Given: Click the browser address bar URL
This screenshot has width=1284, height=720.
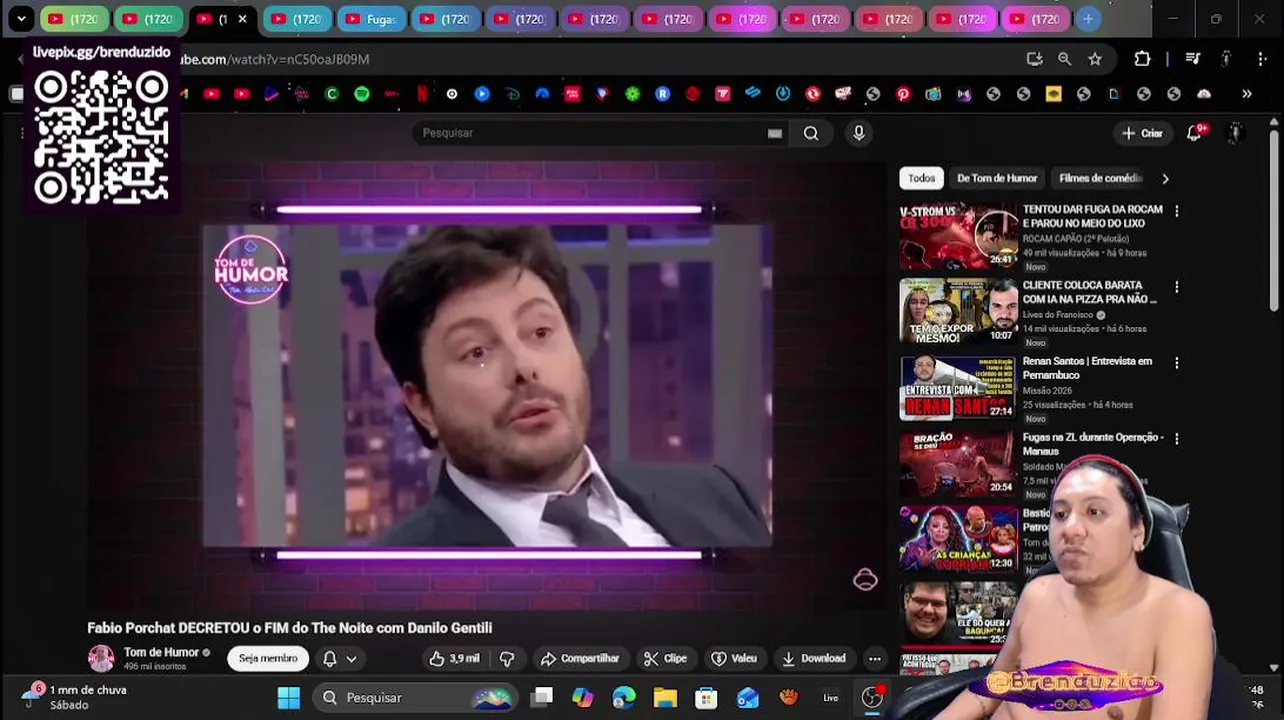Looking at the screenshot, I should click(x=275, y=59).
